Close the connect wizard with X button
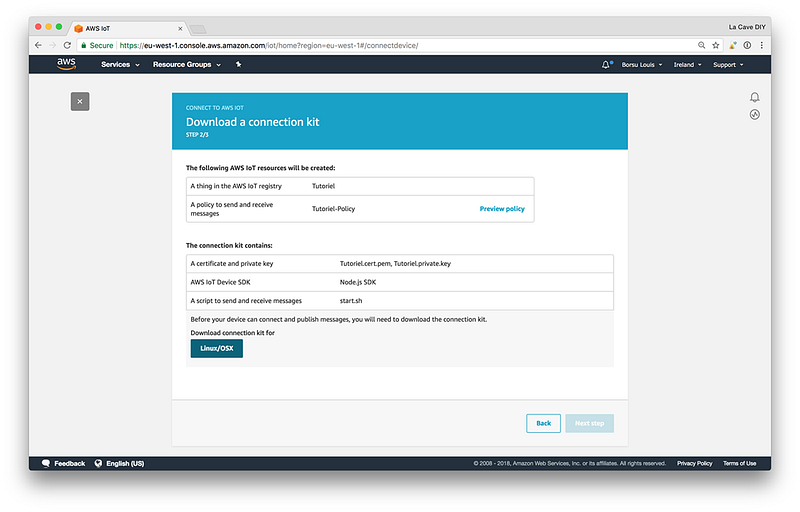 80,101
